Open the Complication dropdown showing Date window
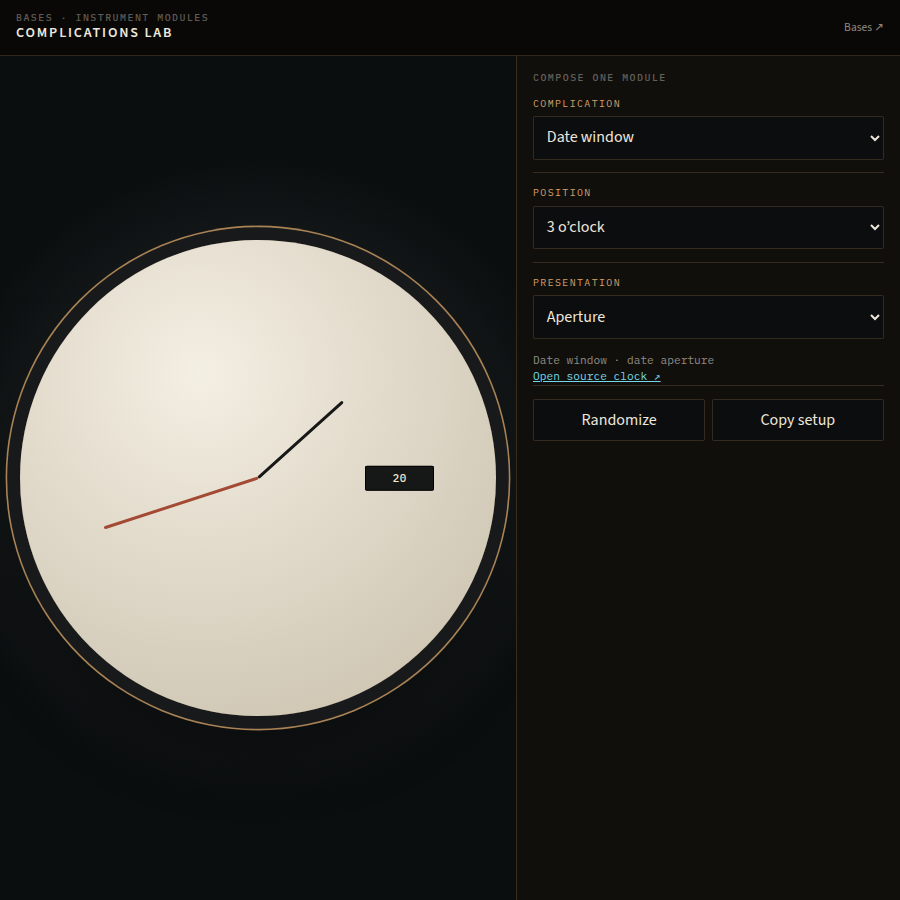 (708, 138)
